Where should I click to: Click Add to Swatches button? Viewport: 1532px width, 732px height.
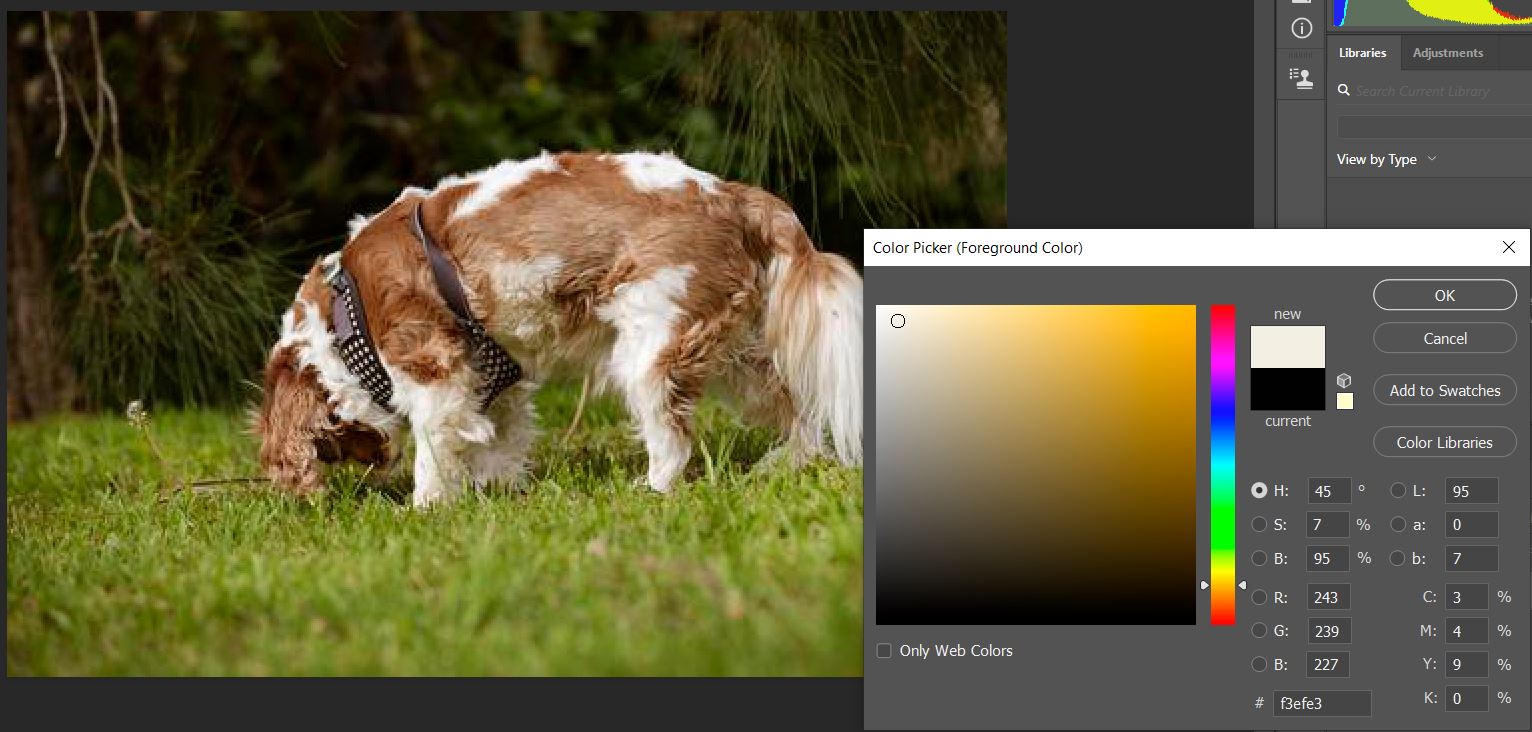(1444, 390)
